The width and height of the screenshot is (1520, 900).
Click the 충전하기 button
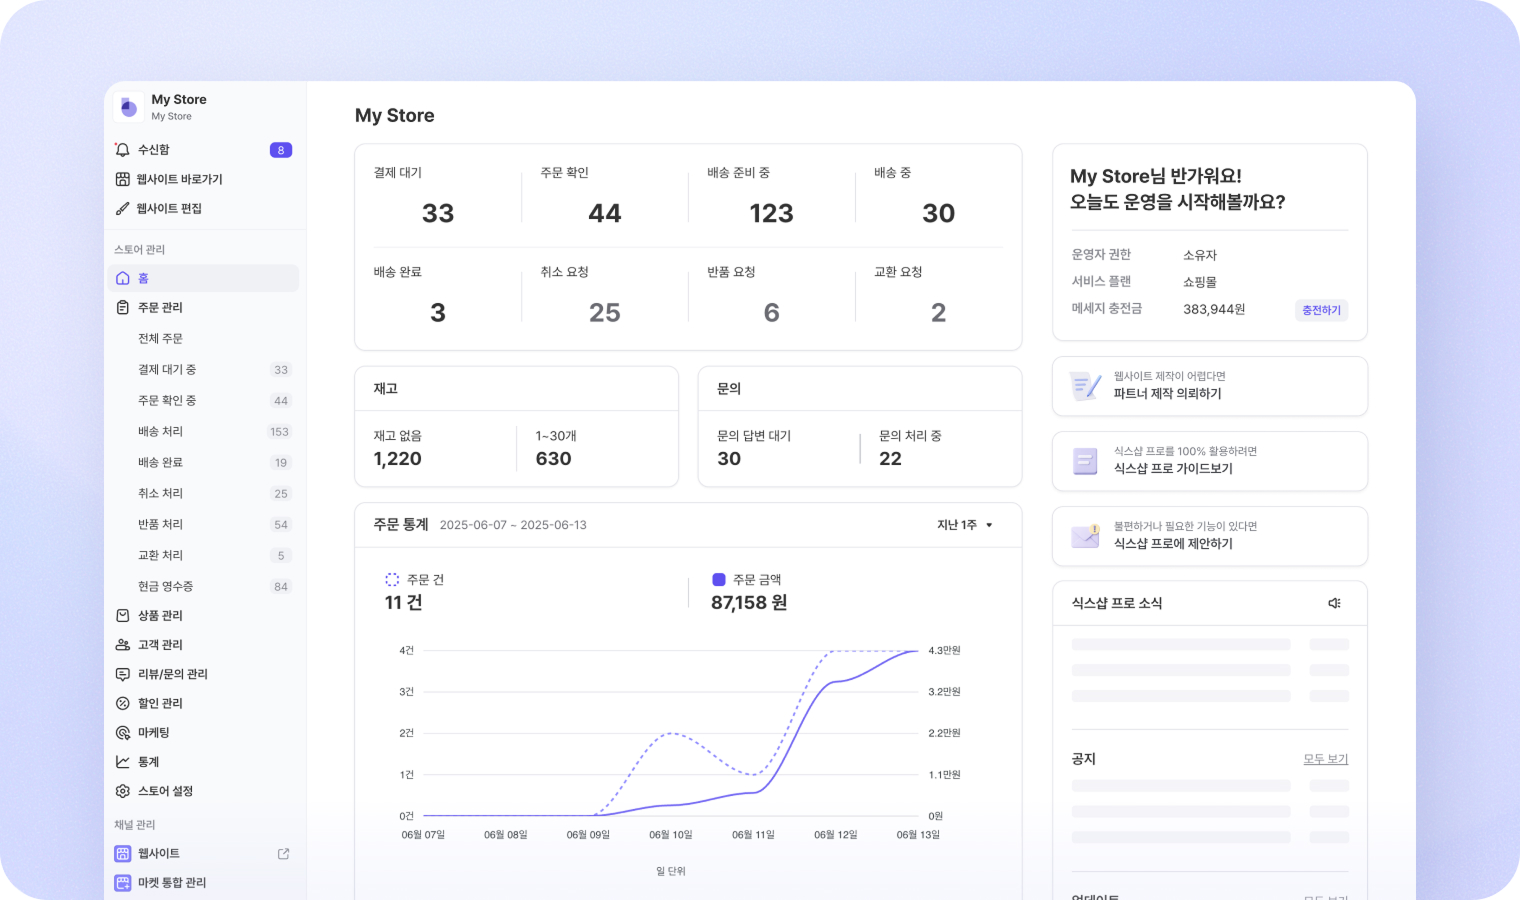click(x=1321, y=311)
